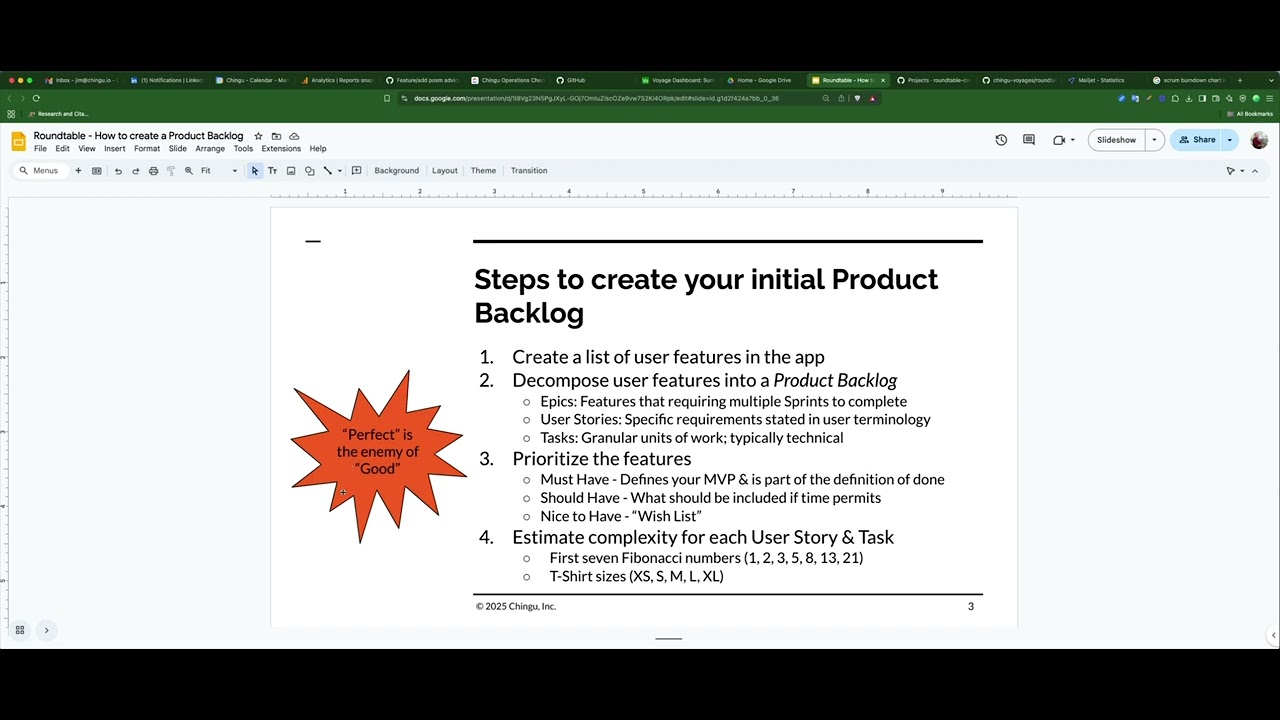Viewport: 1280px width, 720px height.
Task: Add a comment from toolbar
Action: point(356,171)
